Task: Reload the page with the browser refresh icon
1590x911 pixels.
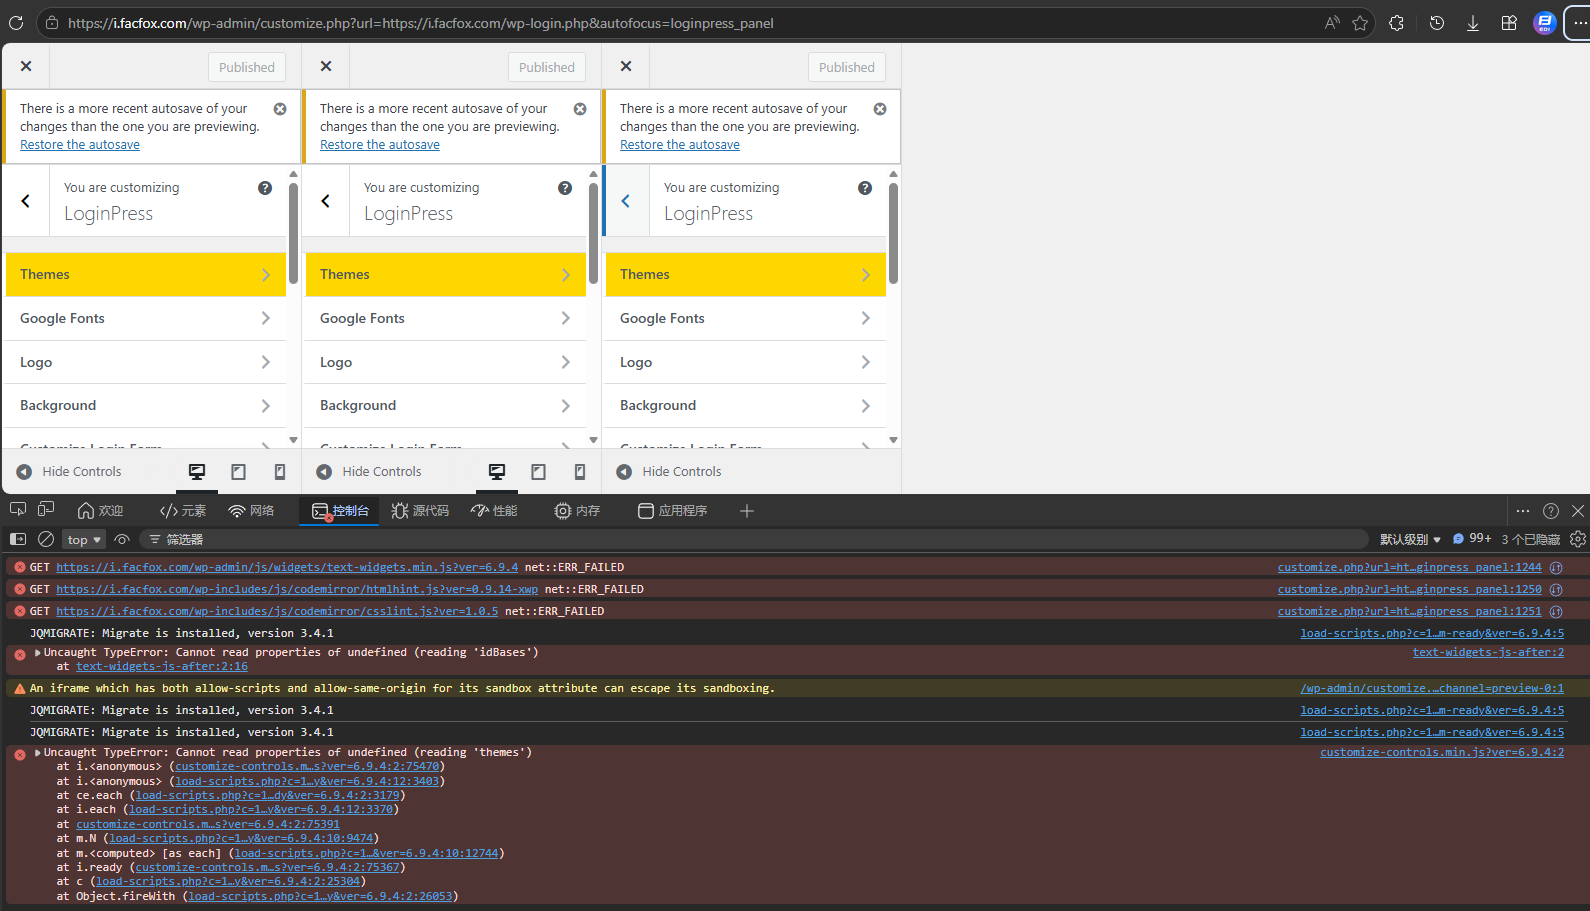Action: [x=16, y=23]
